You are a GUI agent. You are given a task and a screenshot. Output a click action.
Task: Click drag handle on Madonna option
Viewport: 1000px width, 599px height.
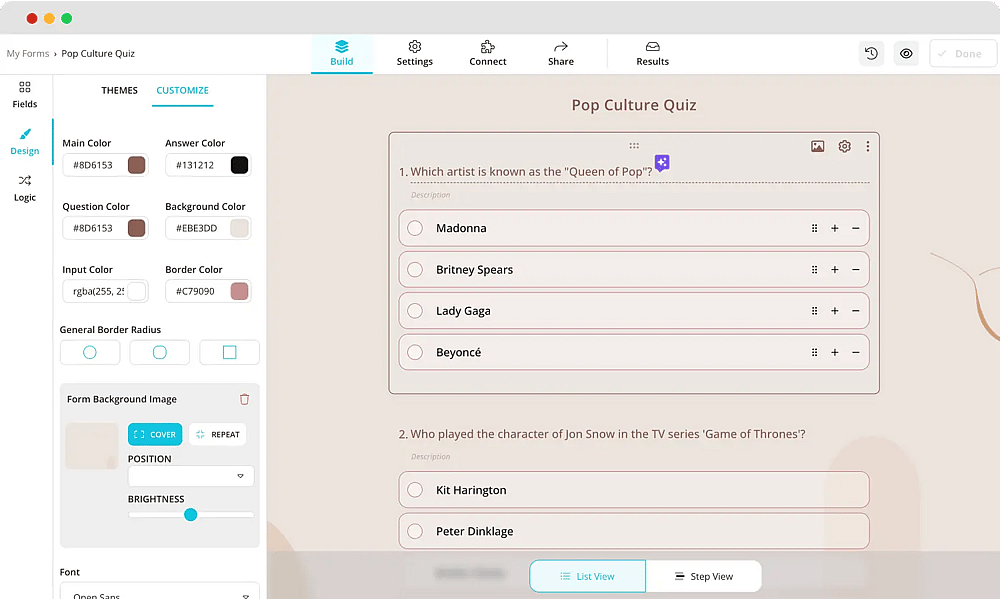(x=814, y=228)
